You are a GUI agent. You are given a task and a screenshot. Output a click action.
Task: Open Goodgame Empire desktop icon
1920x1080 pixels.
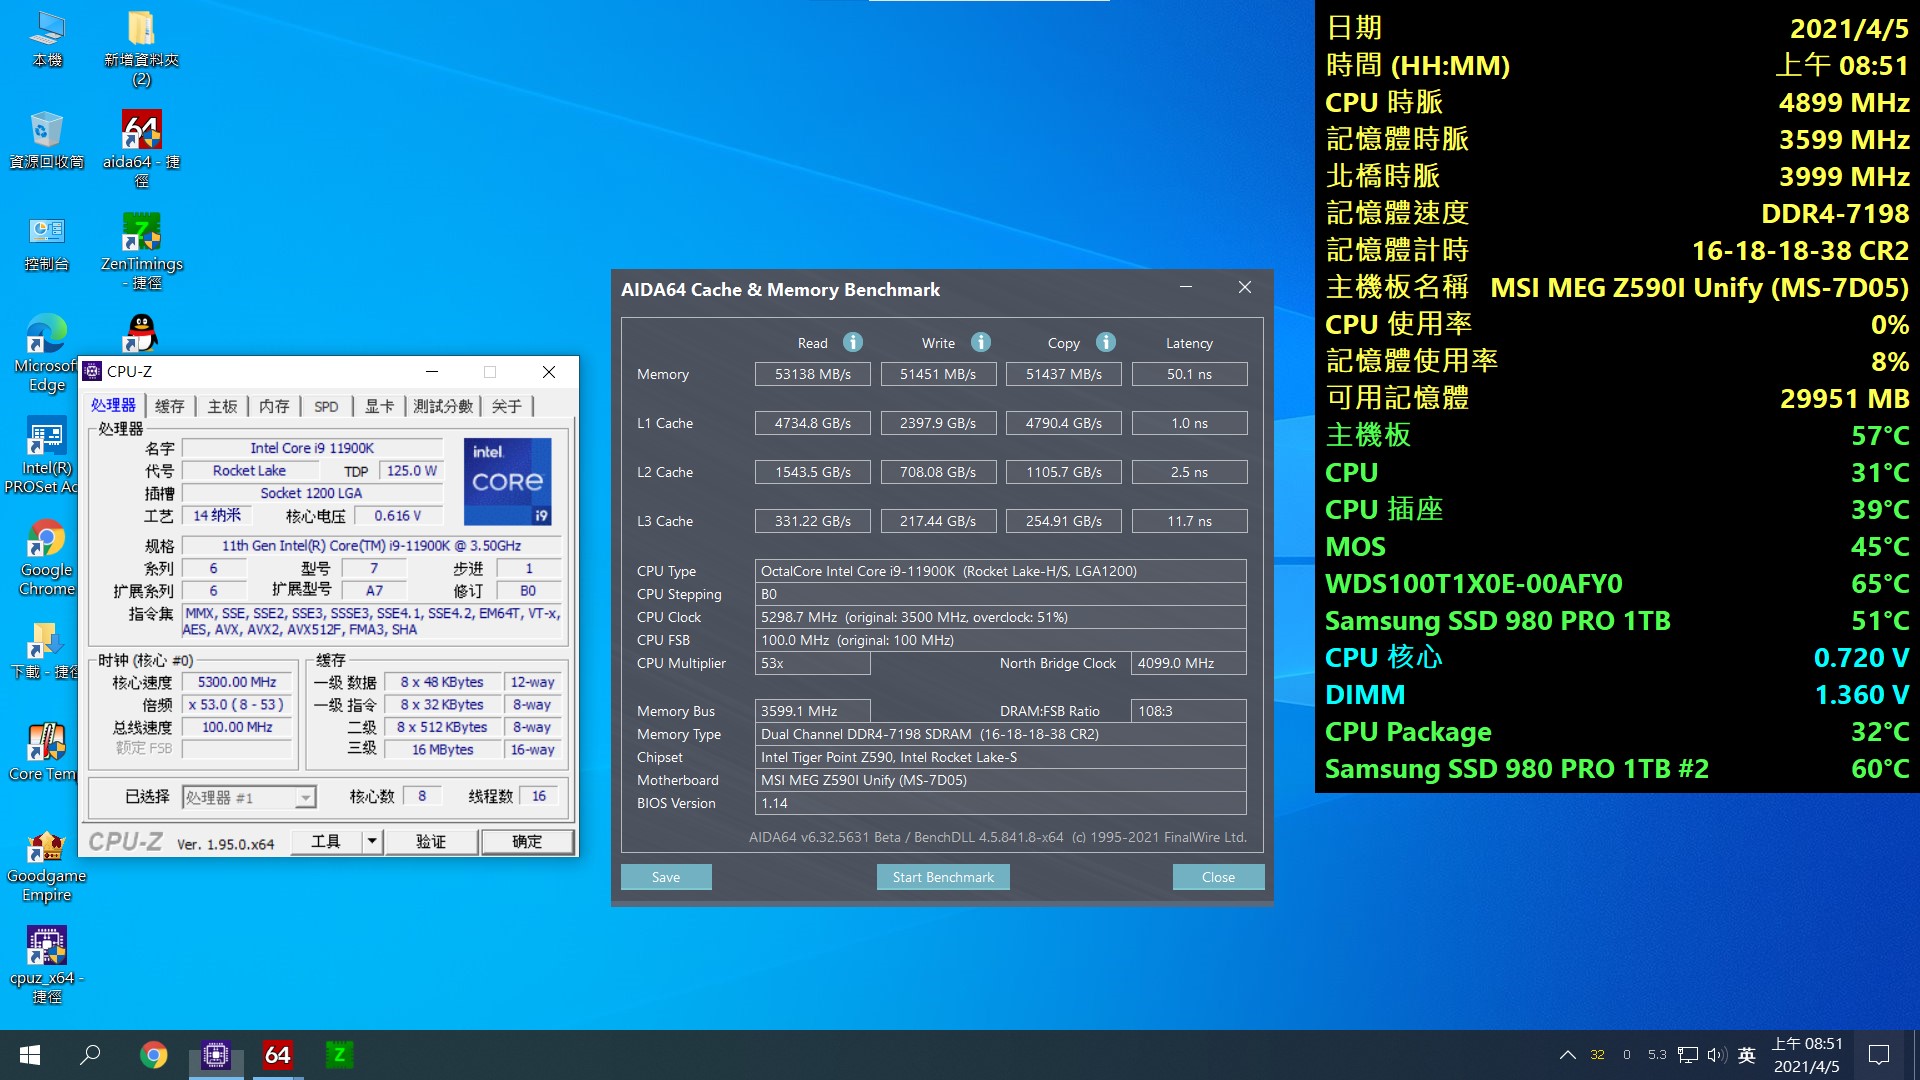47,866
